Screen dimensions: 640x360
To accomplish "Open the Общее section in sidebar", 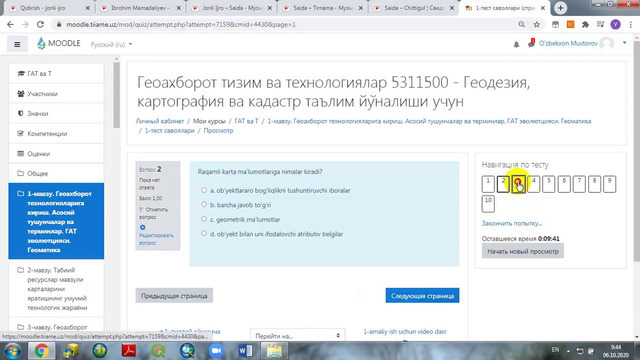I will pyautogui.click(x=56, y=173).
